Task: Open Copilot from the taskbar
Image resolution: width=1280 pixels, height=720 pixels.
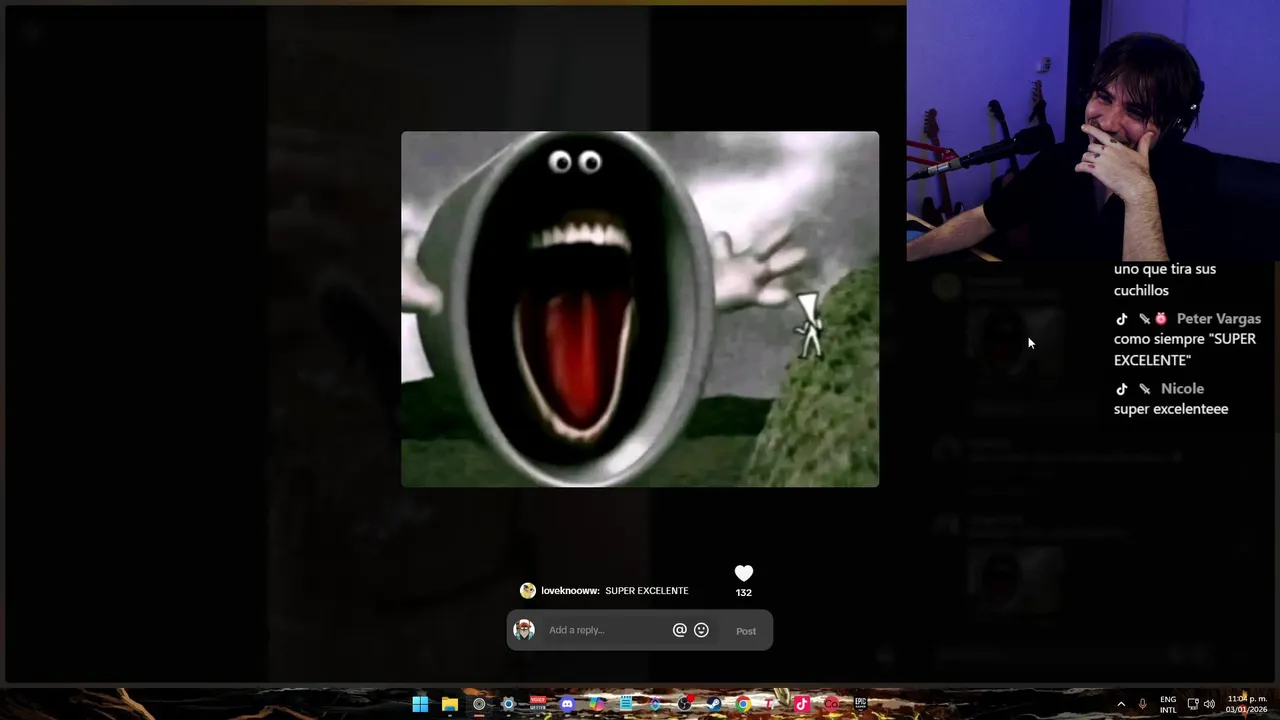Action: coord(597,704)
